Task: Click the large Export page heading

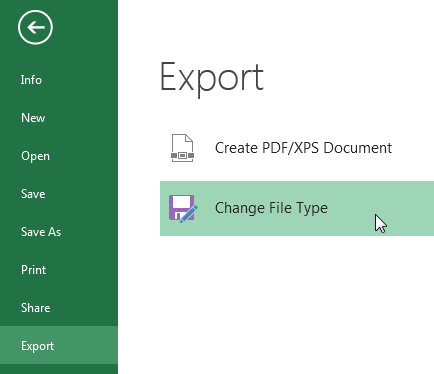Action: [x=212, y=79]
